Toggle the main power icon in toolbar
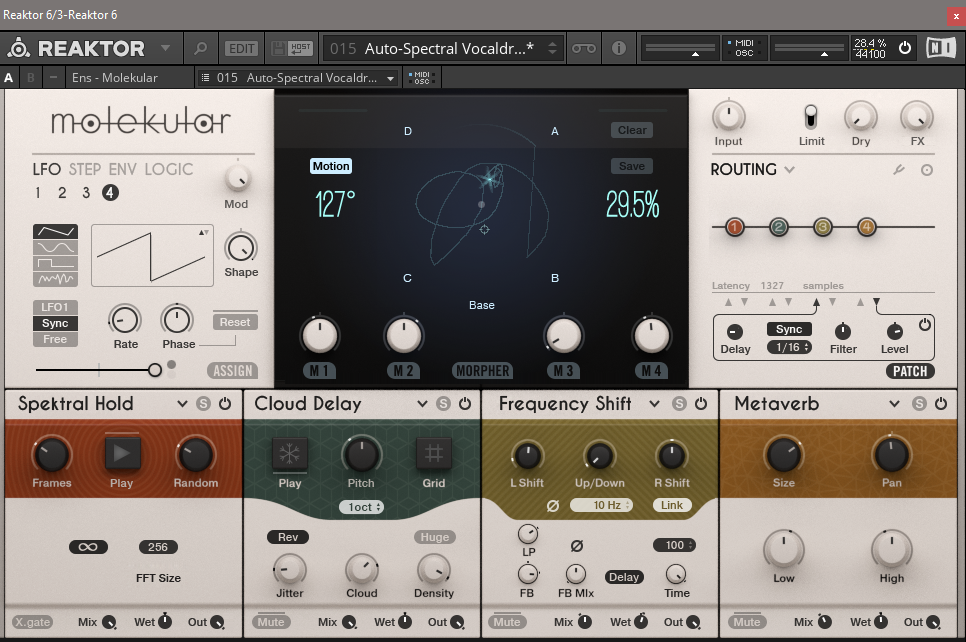Viewport: 966px width, 642px height. click(905, 48)
